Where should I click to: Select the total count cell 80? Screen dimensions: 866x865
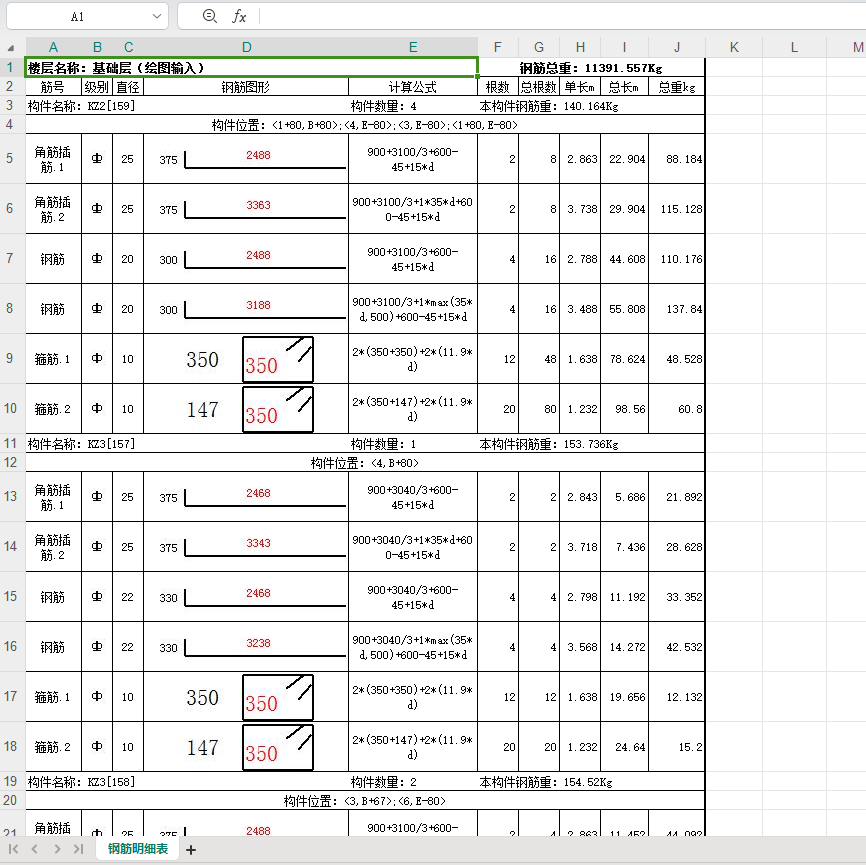[539, 409]
